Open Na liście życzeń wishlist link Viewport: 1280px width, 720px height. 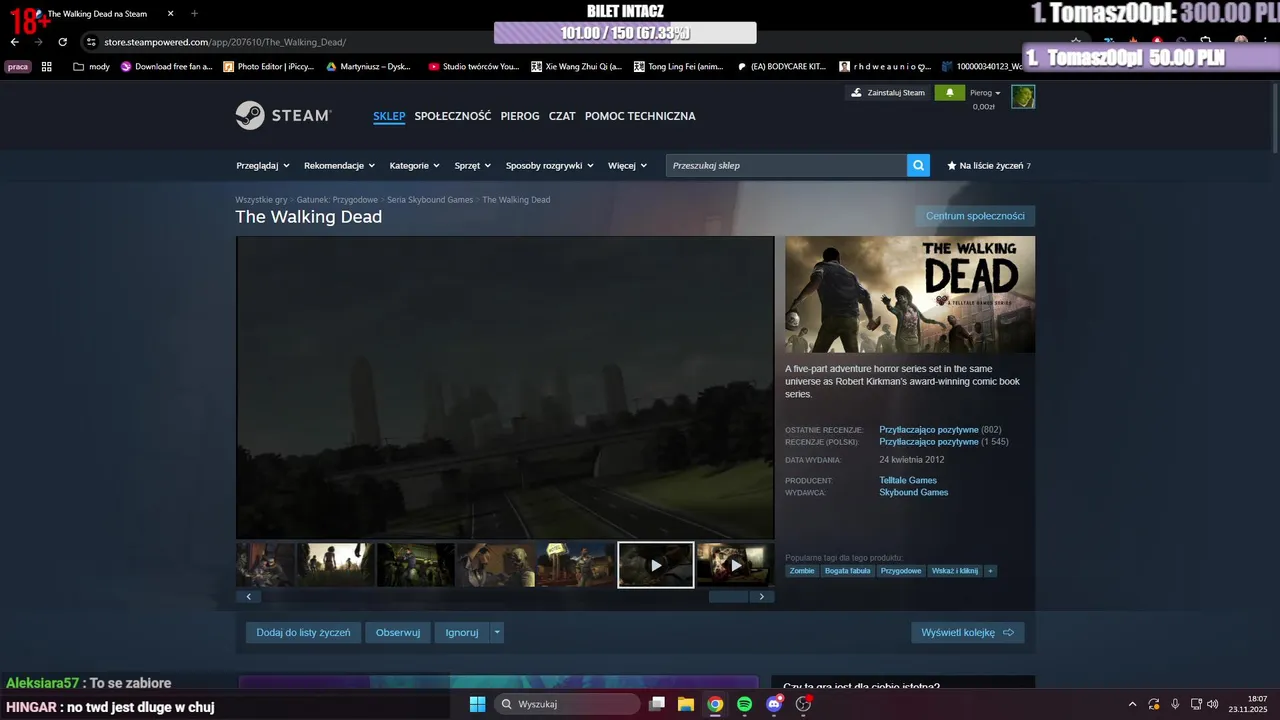pos(989,165)
